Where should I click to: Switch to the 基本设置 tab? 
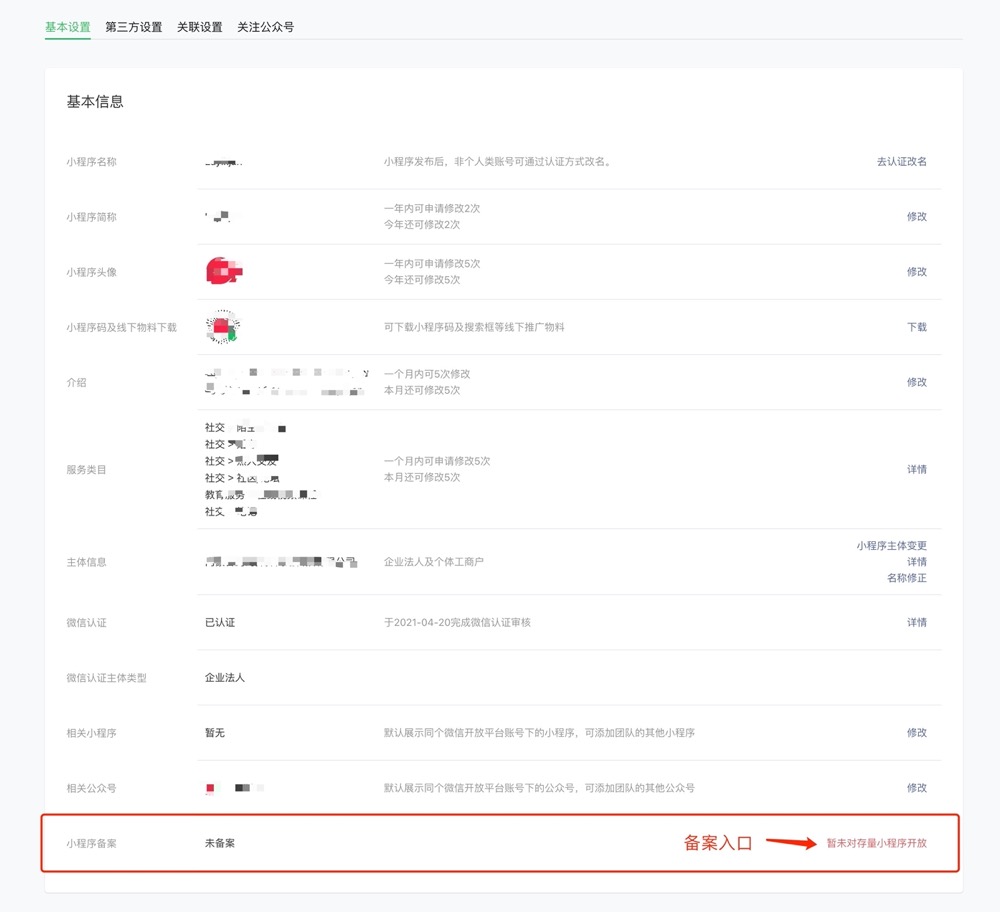[68, 27]
